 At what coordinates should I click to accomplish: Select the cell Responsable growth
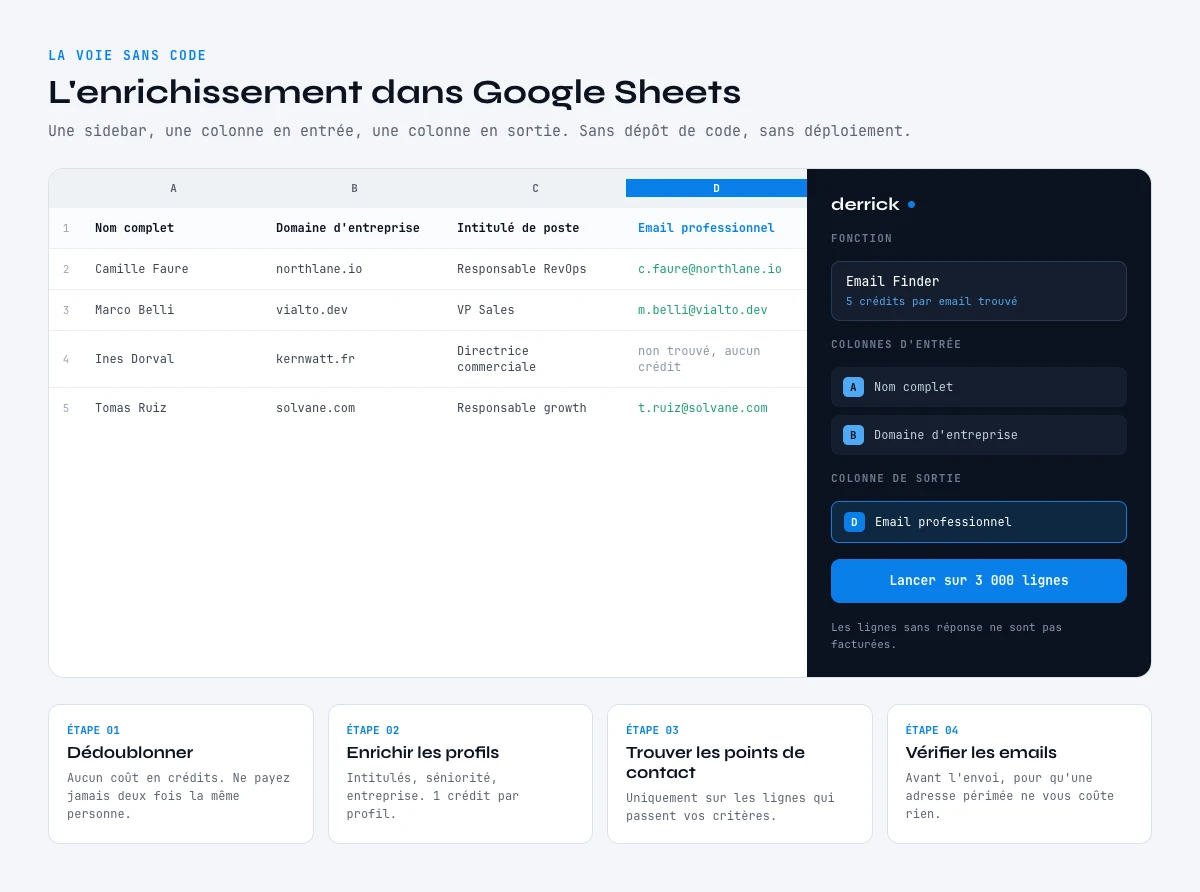(x=535, y=408)
